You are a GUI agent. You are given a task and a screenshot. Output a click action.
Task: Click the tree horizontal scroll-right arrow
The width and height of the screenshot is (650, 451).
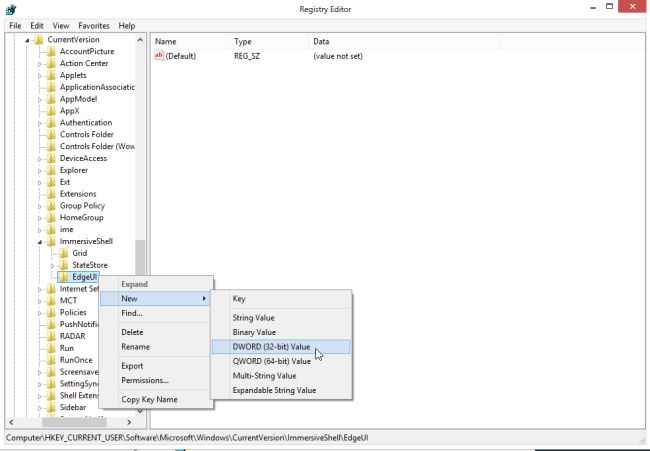click(x=129, y=422)
